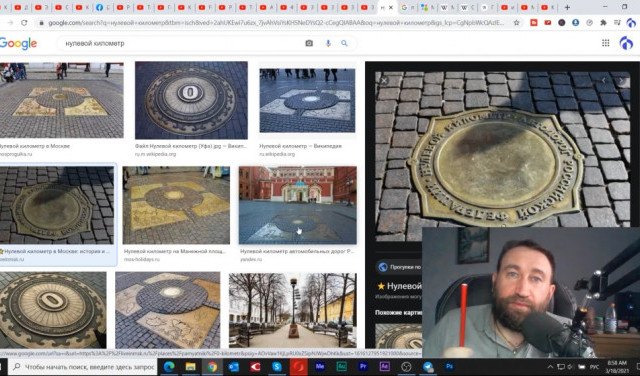Click the search query input field

click(180, 43)
